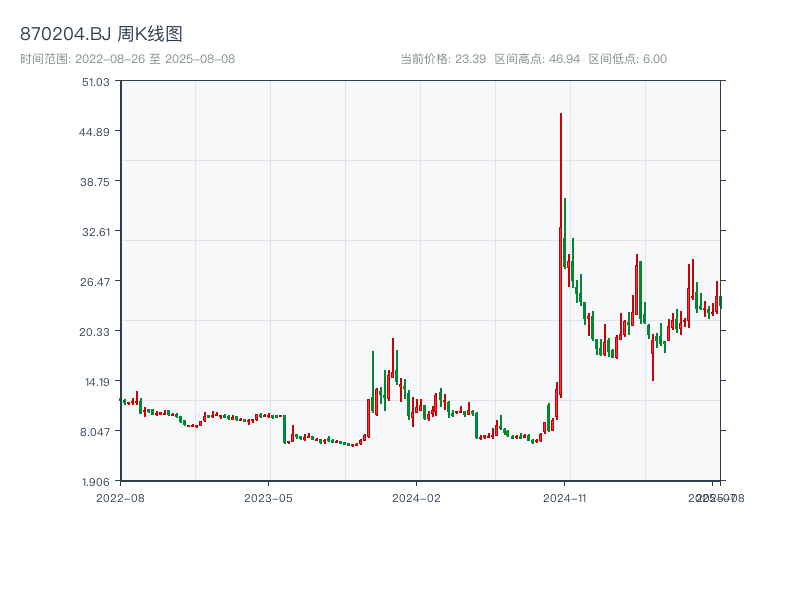
Task: Select the time range text 2022-08-26 至 2025-08-08
Action: coord(155,59)
